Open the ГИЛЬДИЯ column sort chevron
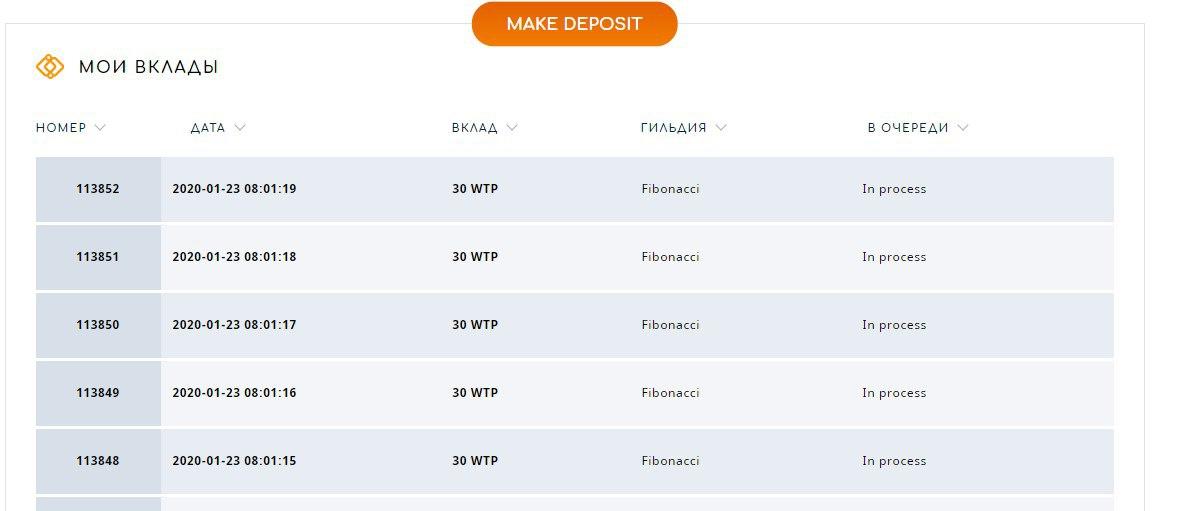The height and width of the screenshot is (511, 1203). click(x=721, y=128)
